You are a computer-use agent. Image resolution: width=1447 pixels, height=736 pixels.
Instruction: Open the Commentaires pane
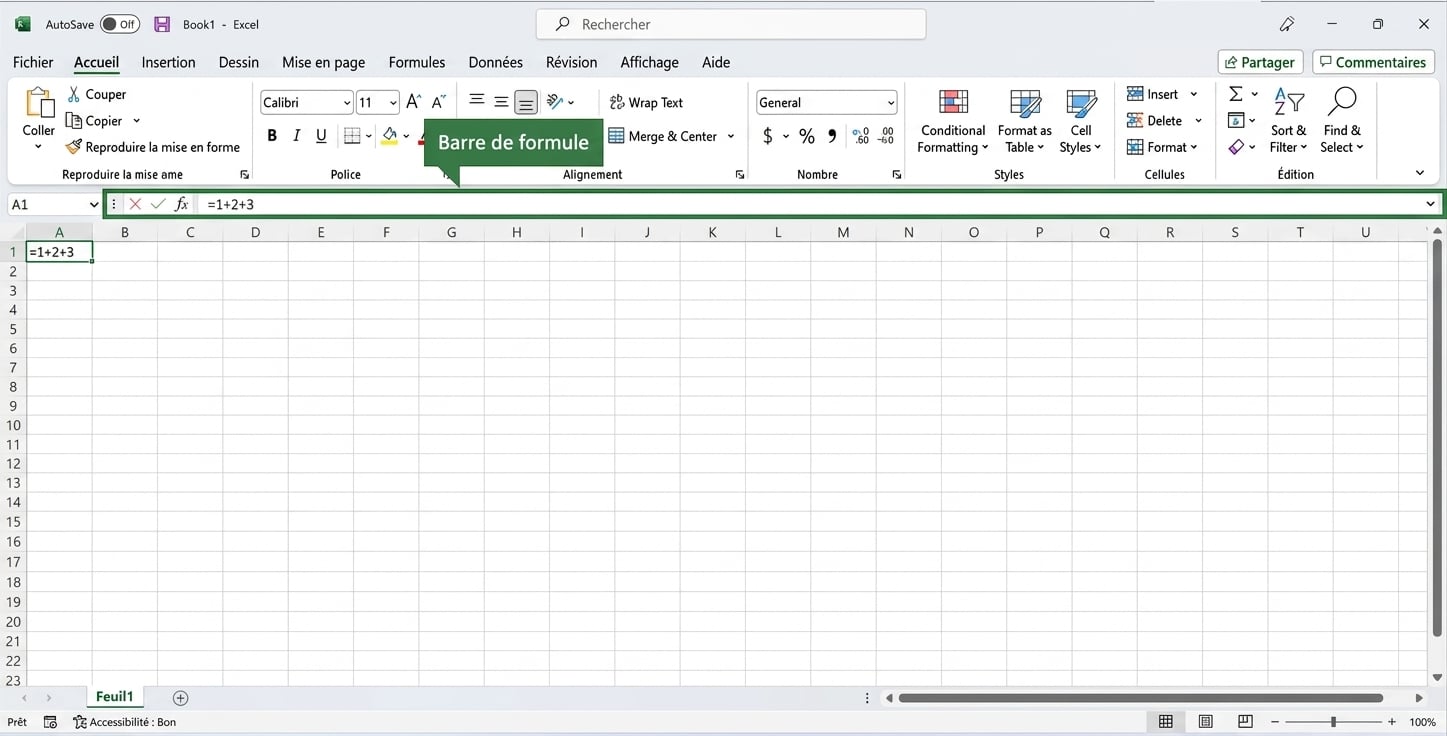coord(1373,62)
